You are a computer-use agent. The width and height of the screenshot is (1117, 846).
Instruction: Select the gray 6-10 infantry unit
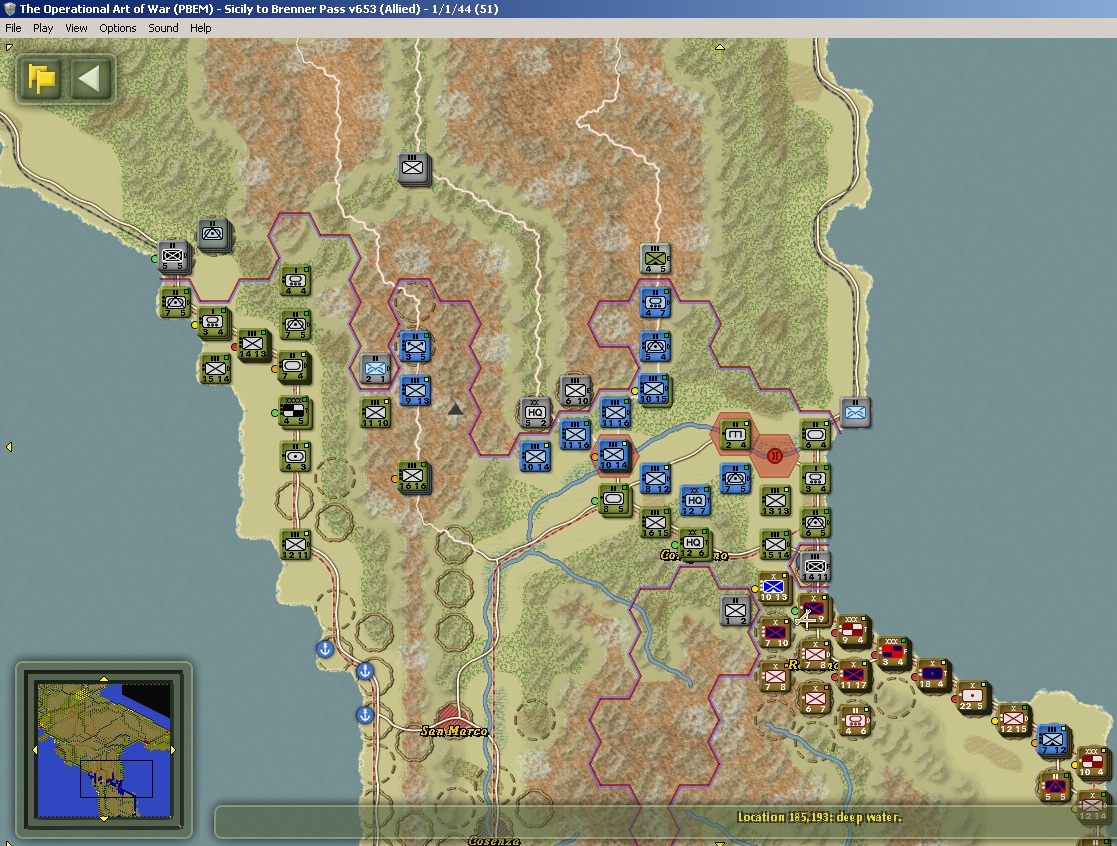pyautogui.click(x=576, y=391)
